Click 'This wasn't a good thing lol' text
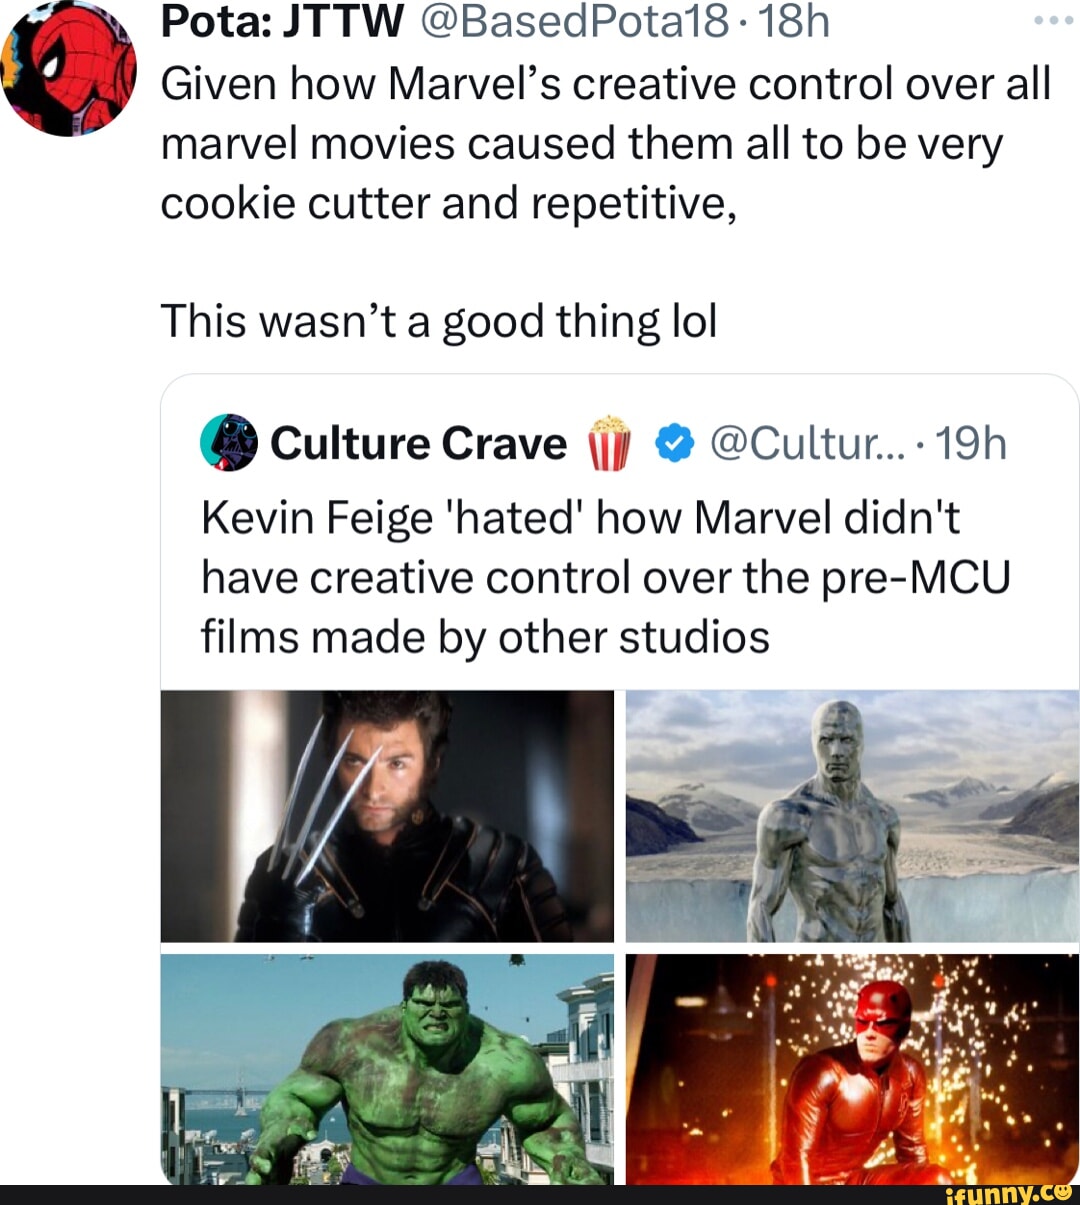 438,320
